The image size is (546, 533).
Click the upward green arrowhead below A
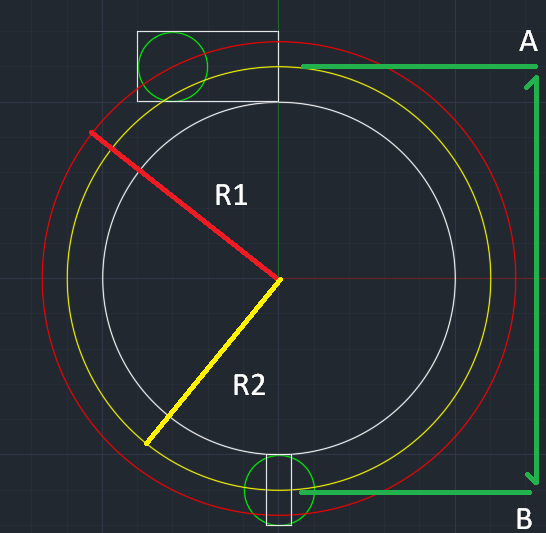pos(533,82)
